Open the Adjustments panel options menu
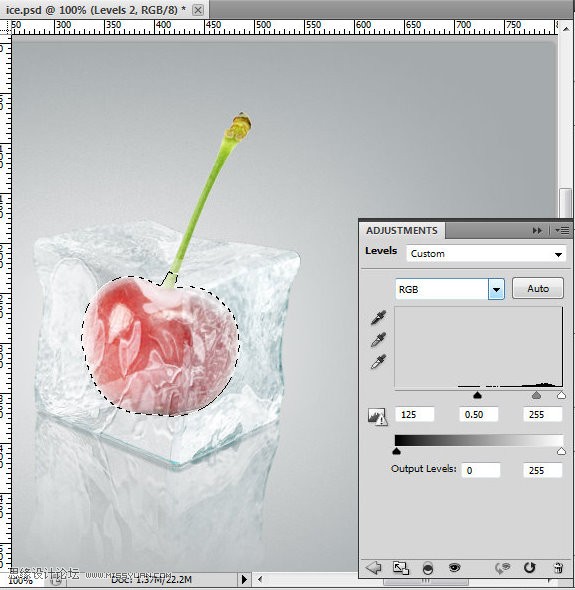Viewport: 575px width, 590px height. pos(562,230)
